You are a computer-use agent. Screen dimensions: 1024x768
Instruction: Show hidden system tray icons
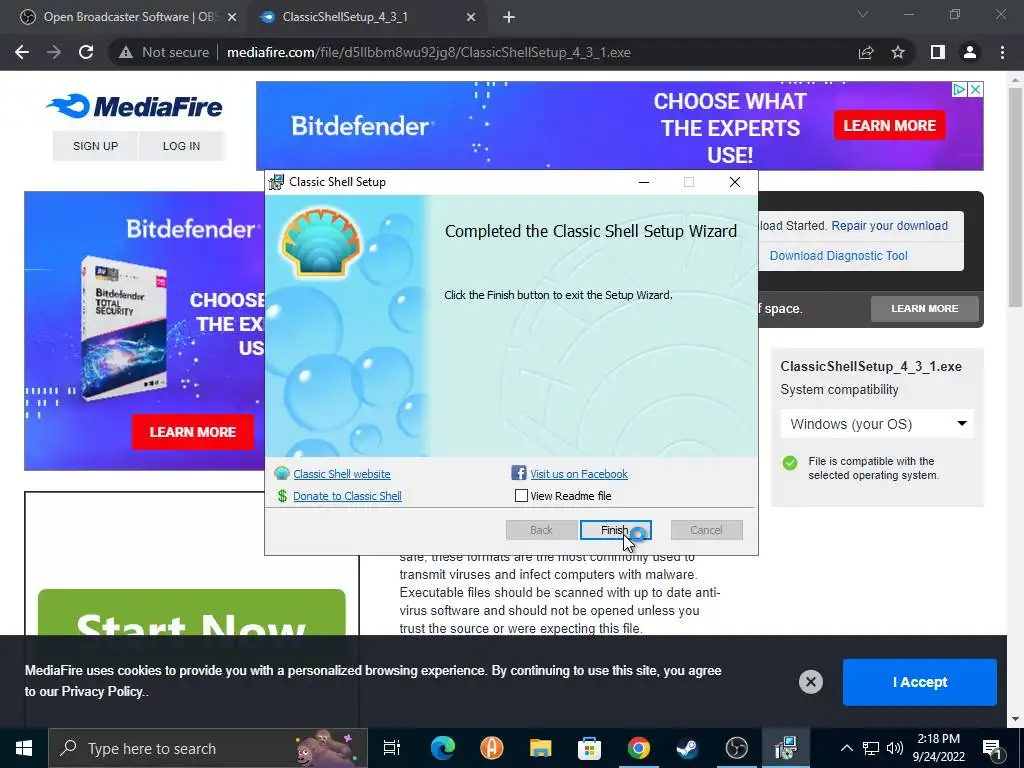pyautogui.click(x=846, y=748)
